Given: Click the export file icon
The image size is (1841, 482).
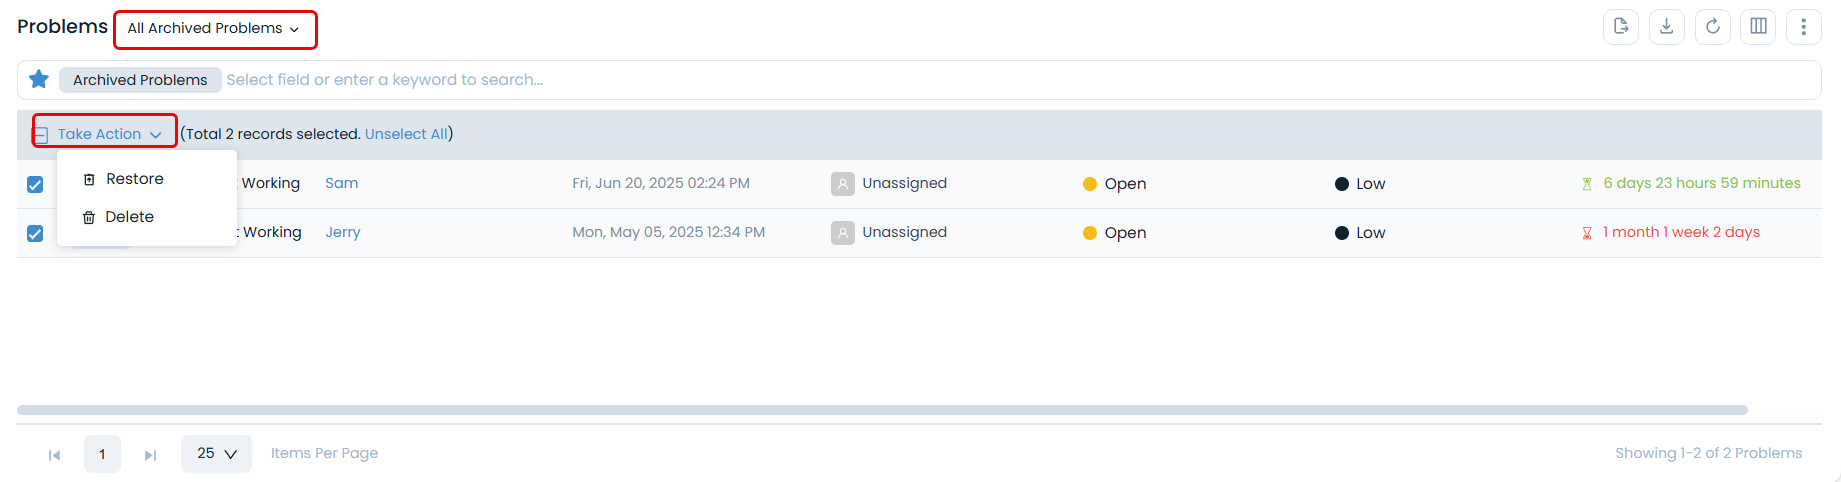Looking at the screenshot, I should (1620, 27).
